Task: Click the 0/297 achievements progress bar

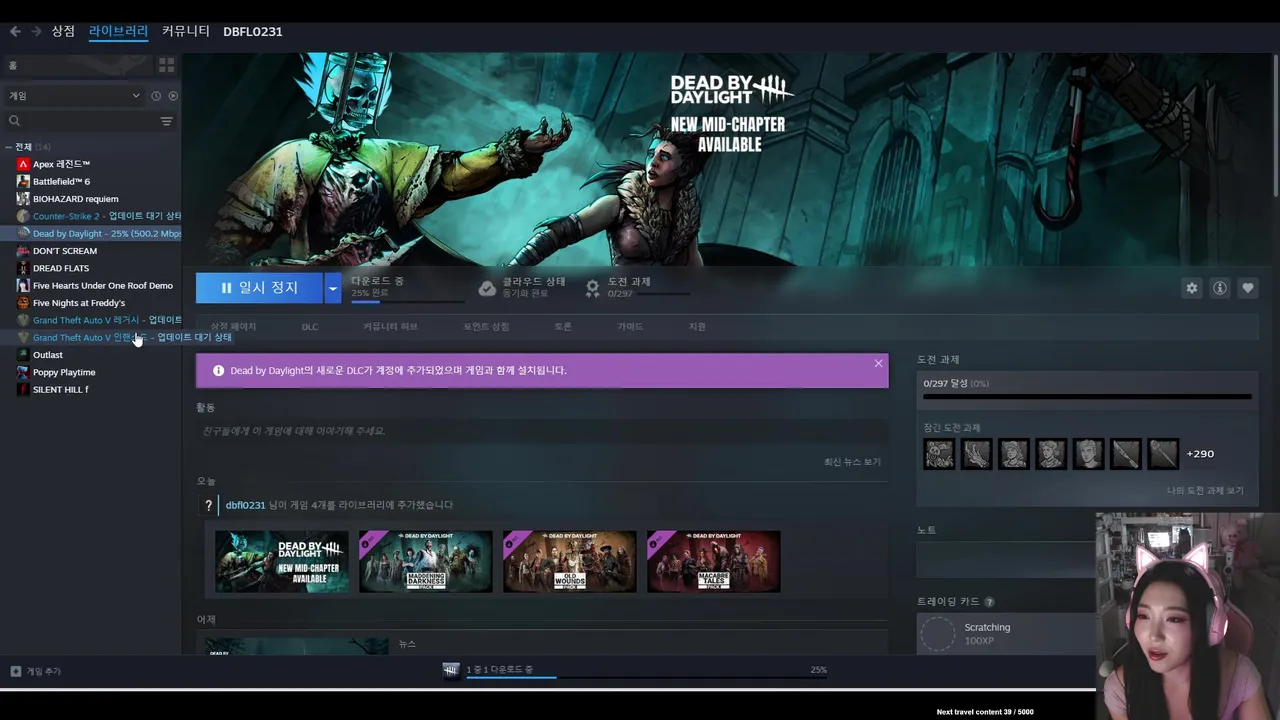Action: (x=1087, y=396)
